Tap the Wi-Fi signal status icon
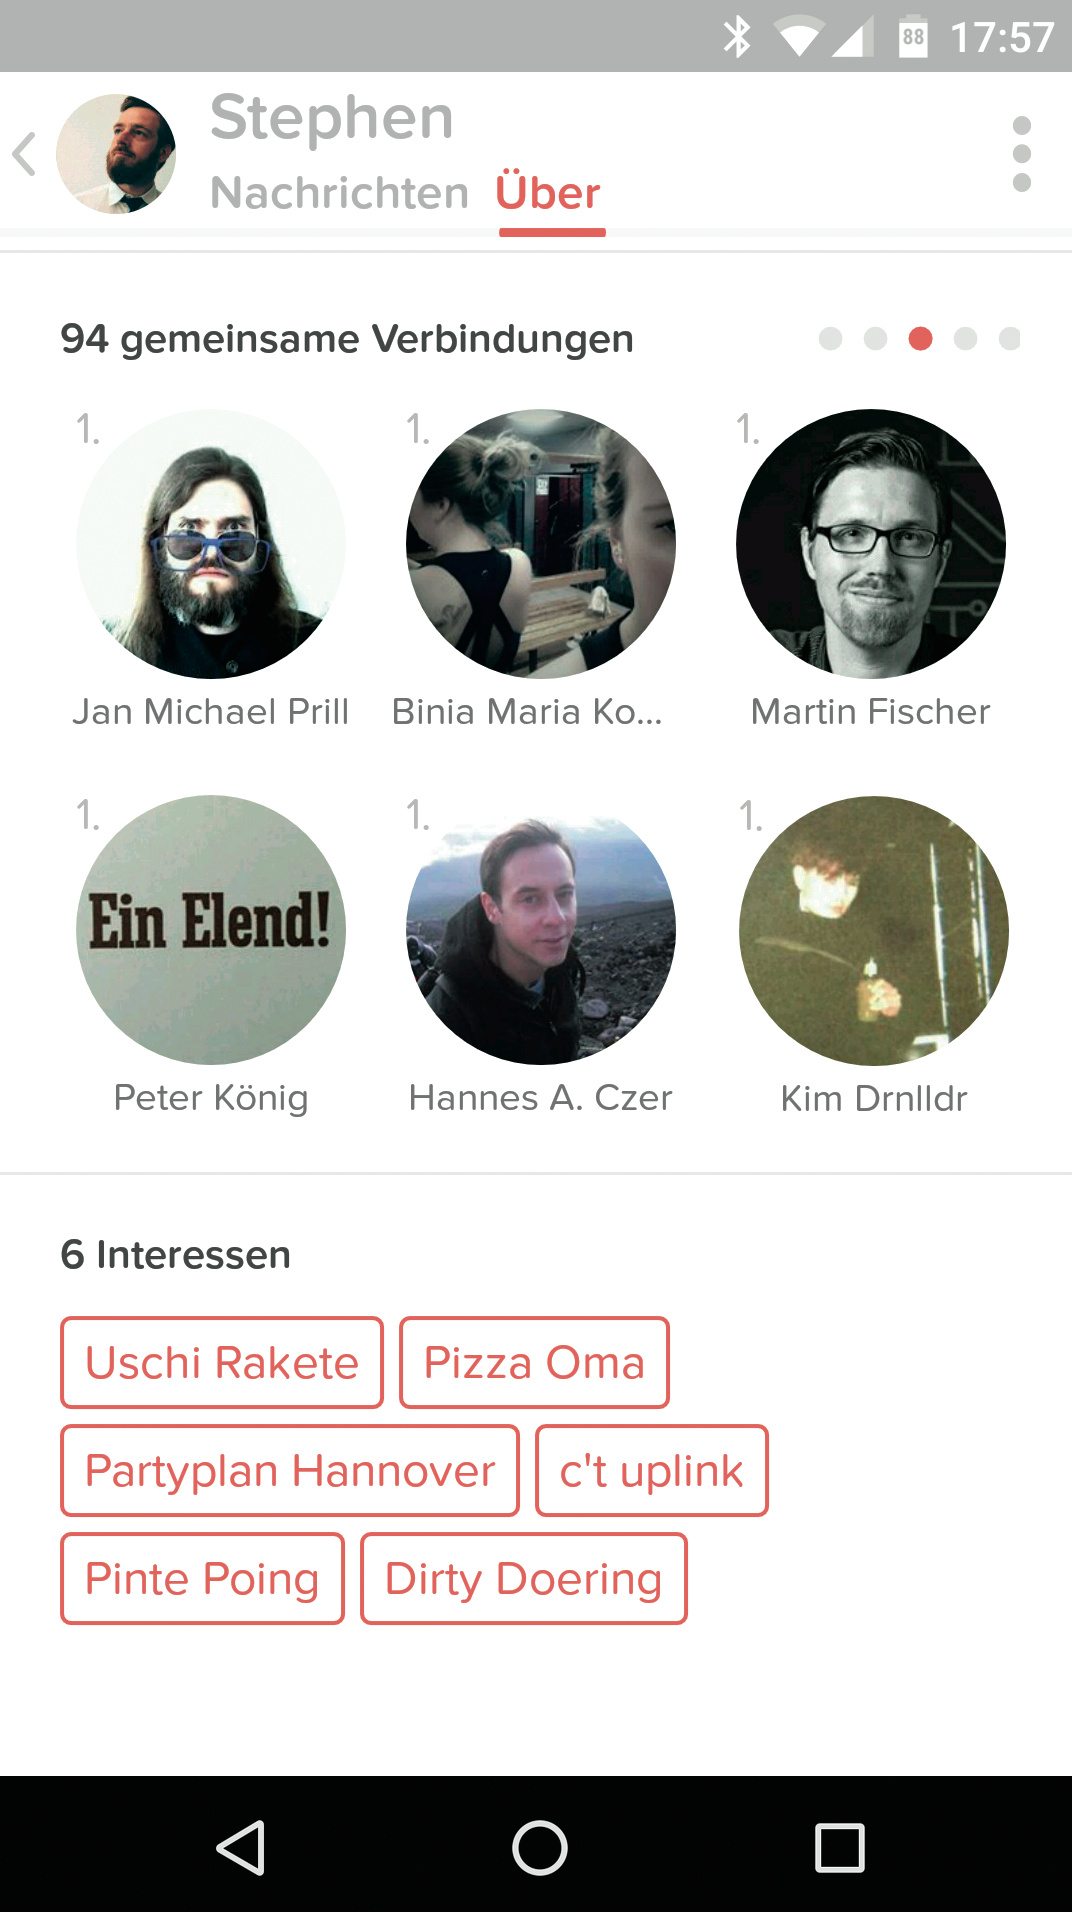 tap(798, 38)
